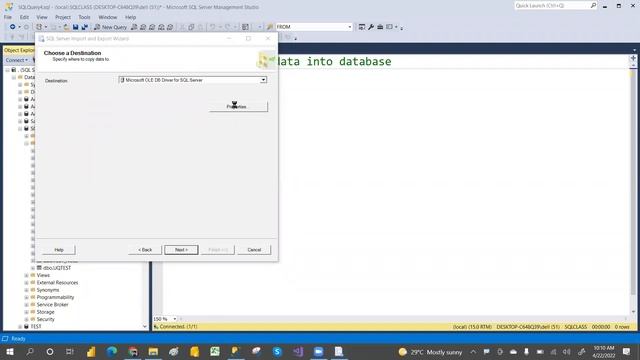Expand the Service Broker folder node

(x=27, y=305)
